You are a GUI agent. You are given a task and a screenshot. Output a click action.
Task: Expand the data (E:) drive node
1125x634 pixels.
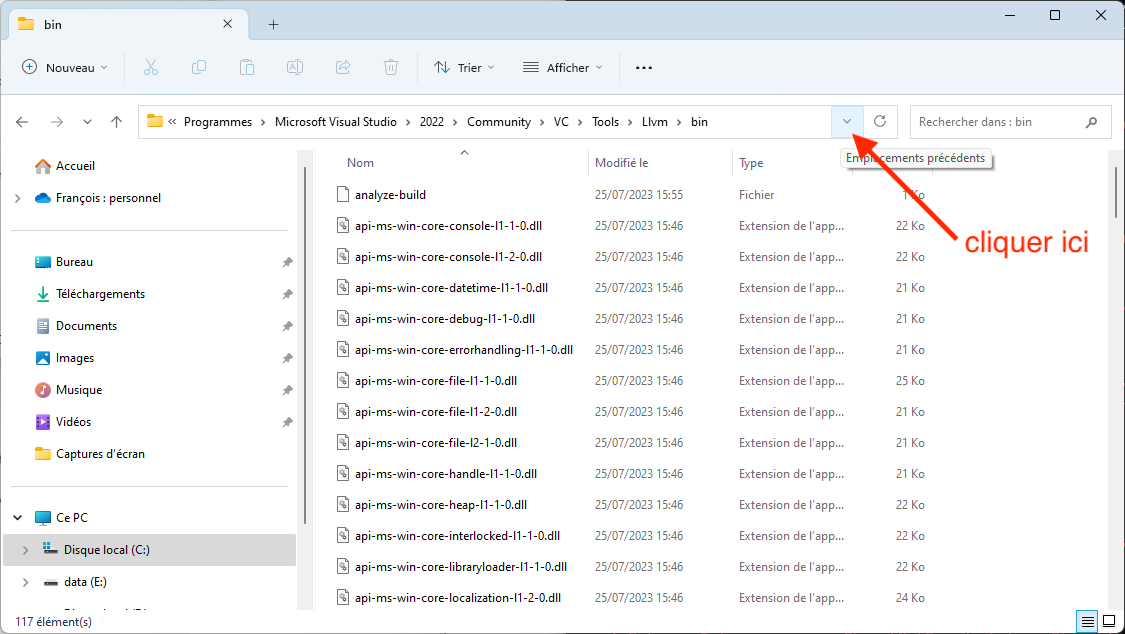24,581
